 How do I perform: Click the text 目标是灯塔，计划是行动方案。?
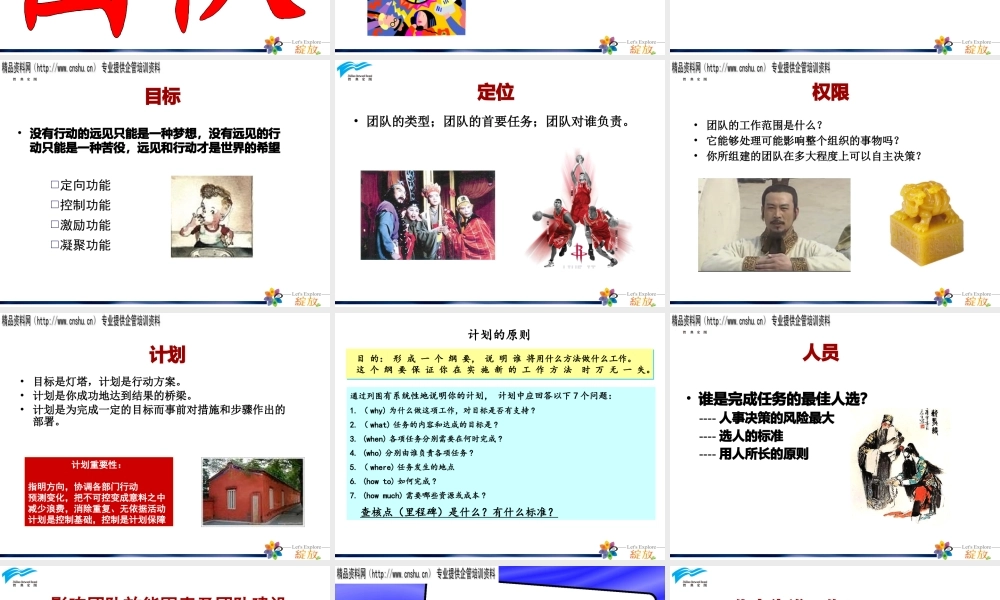[108, 381]
